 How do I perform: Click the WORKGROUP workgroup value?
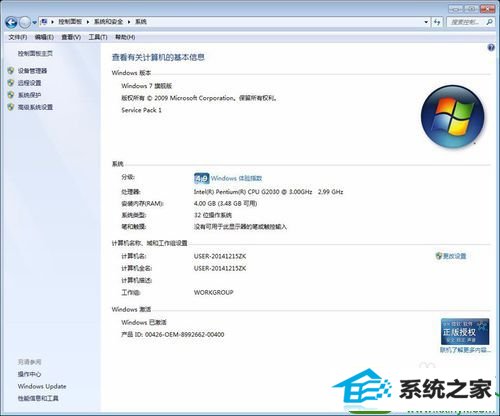click(x=214, y=292)
